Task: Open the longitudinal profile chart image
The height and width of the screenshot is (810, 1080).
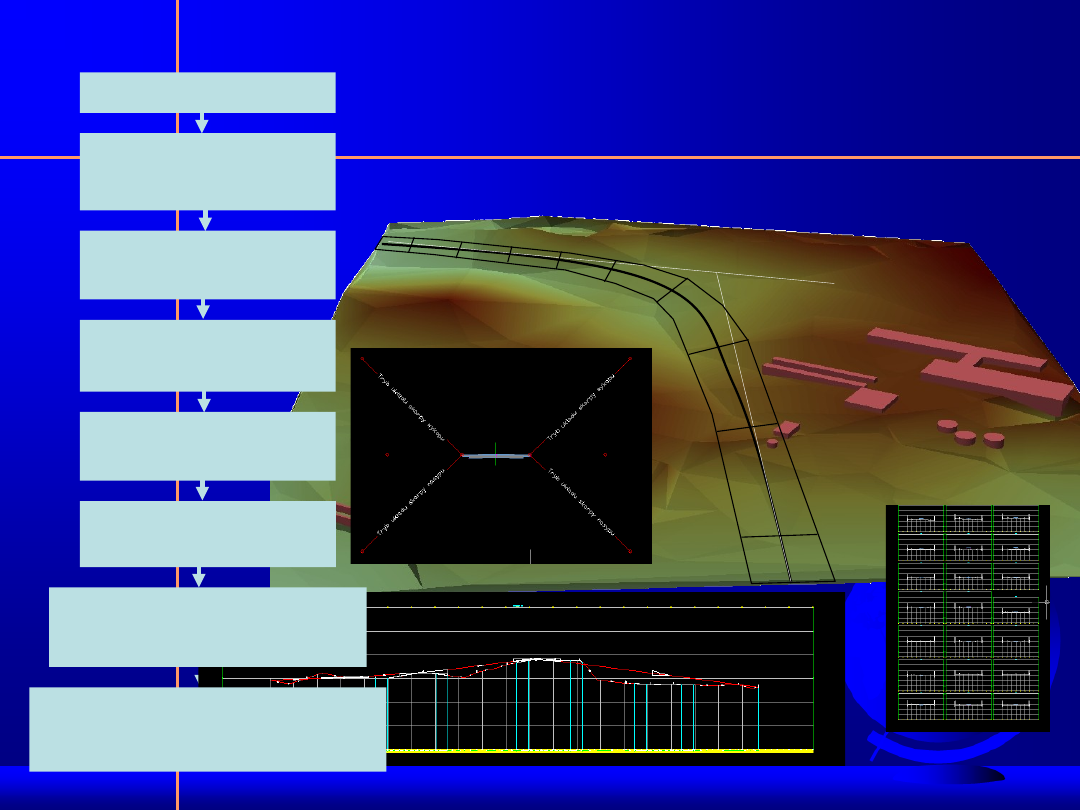Action: tap(600, 680)
